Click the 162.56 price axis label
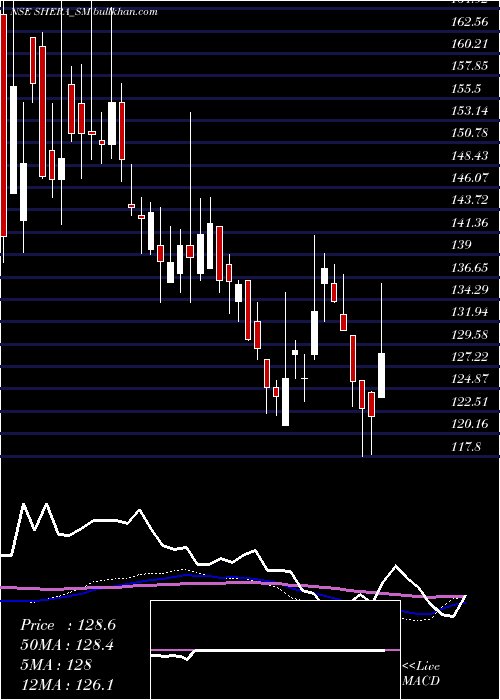The height and width of the screenshot is (700, 500). [x=470, y=21]
